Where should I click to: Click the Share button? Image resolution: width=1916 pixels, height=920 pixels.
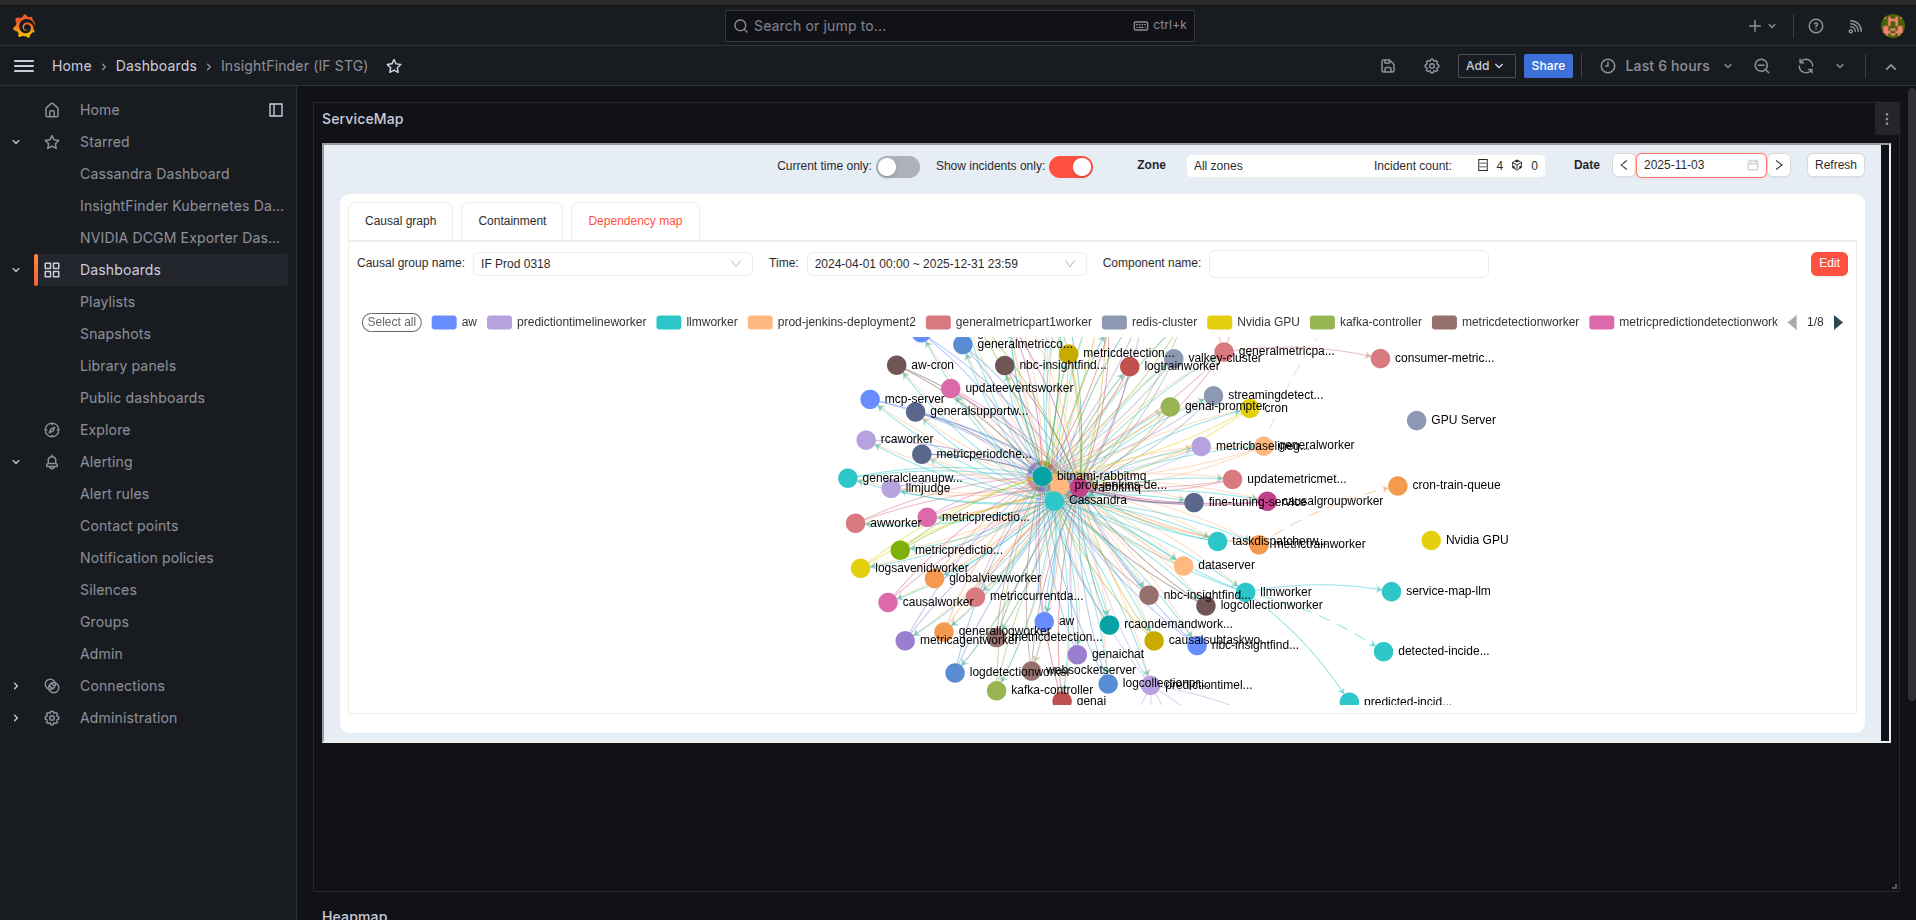(x=1547, y=66)
